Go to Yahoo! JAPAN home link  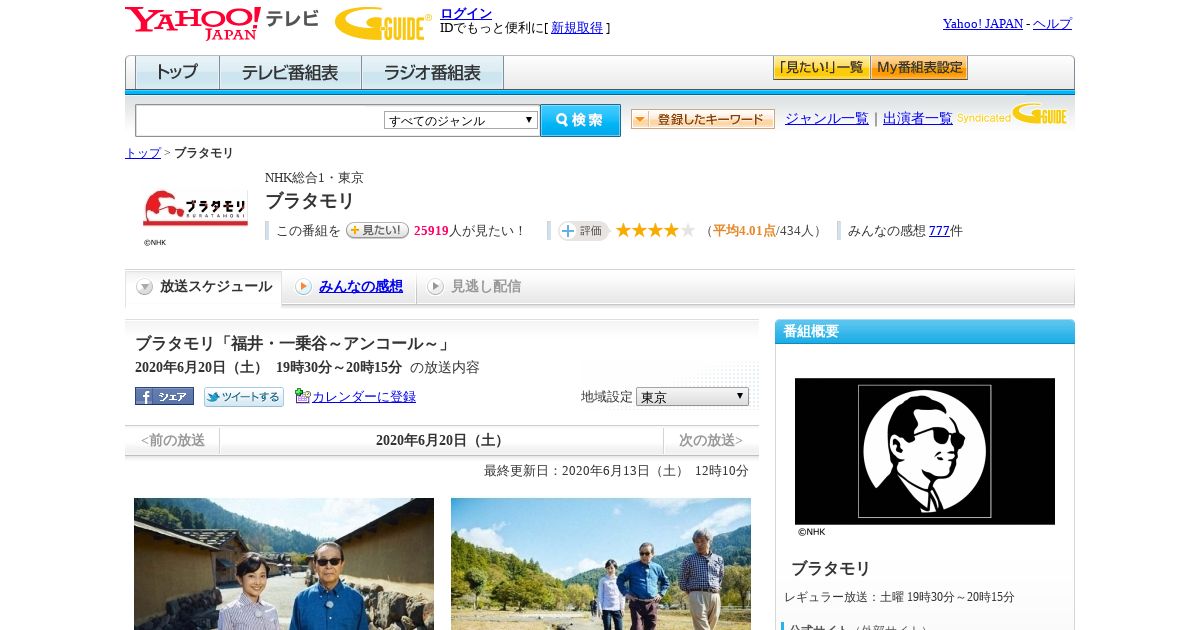[982, 24]
